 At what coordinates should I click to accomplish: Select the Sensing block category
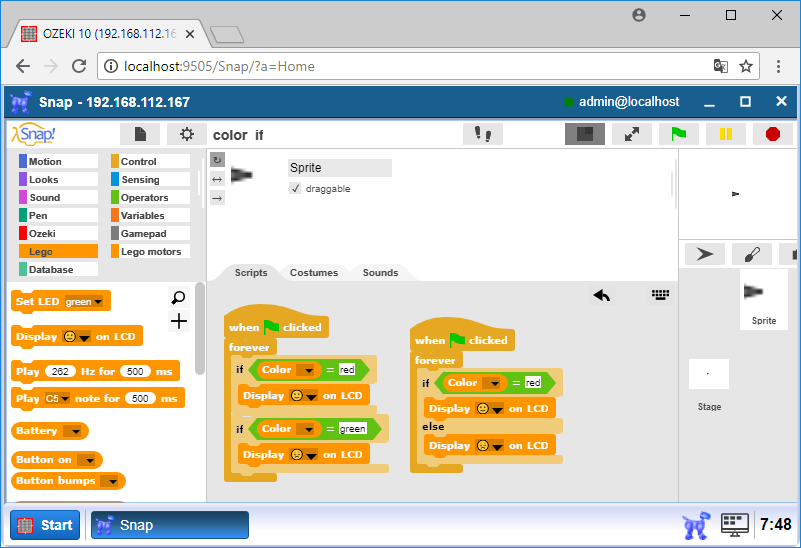point(150,179)
